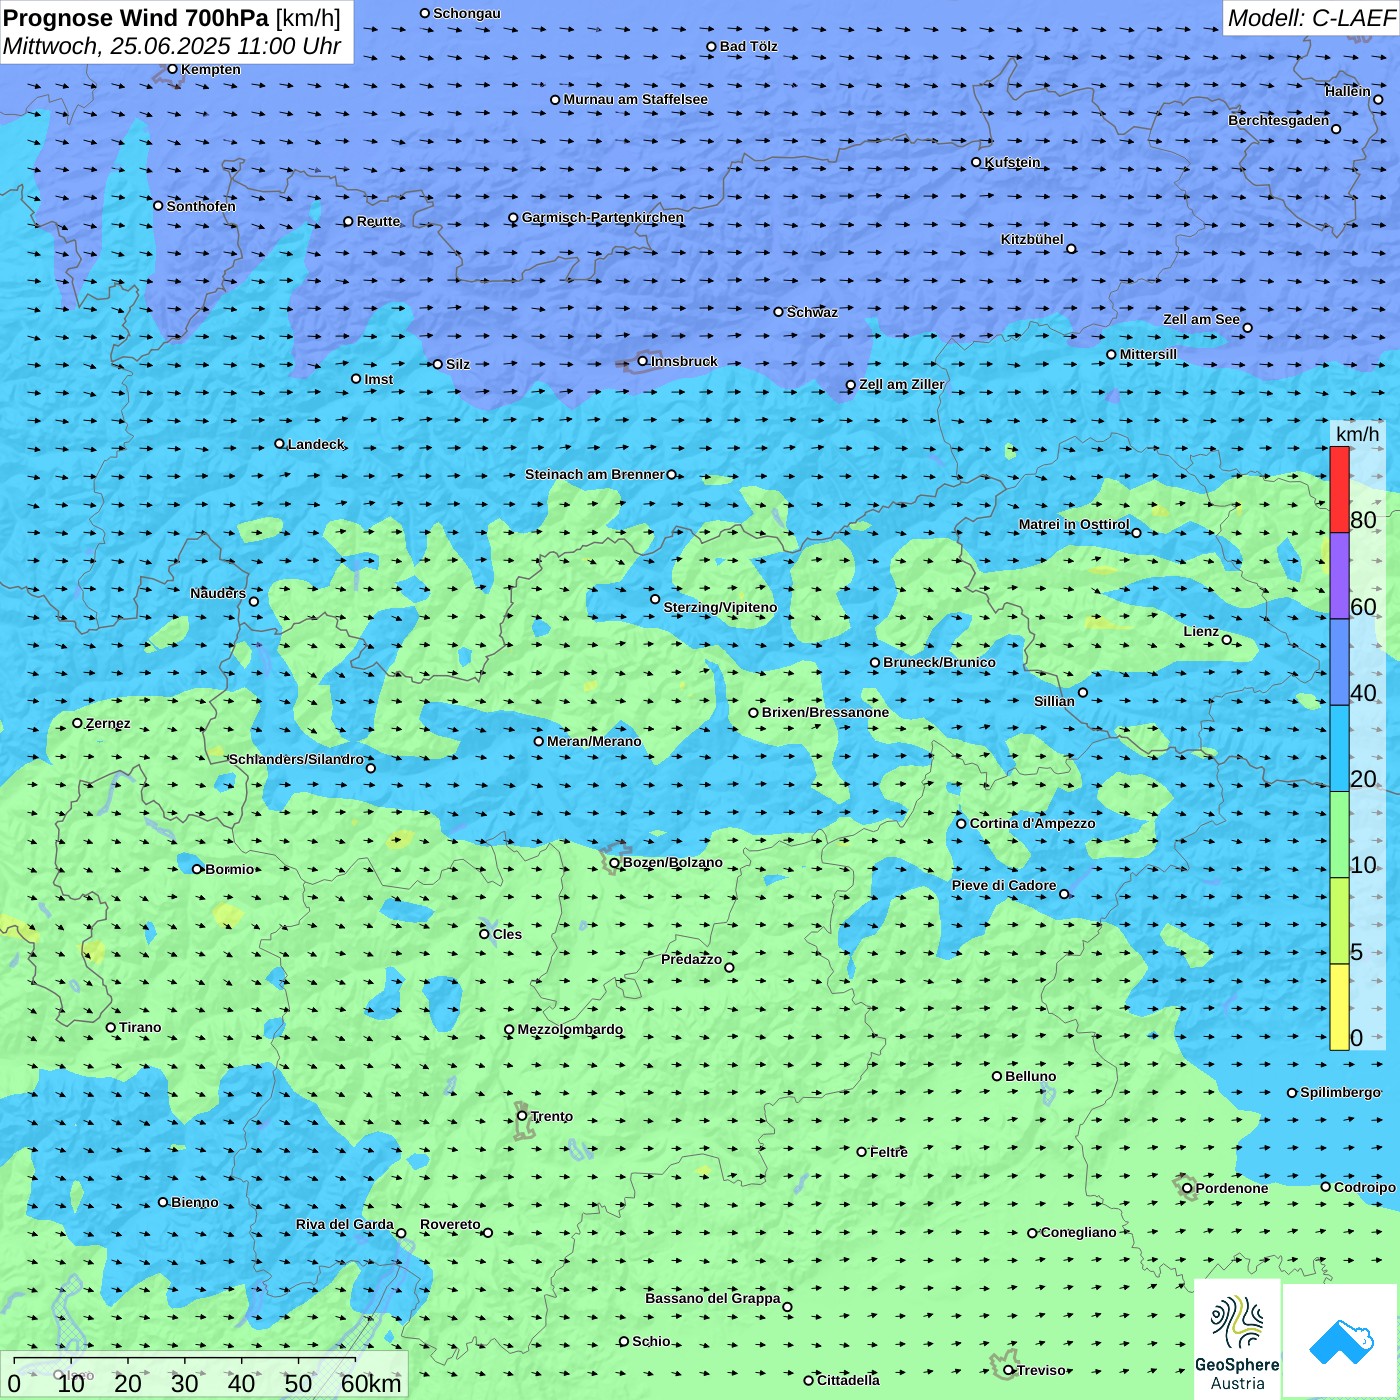Click the yellow 0-5 legend segment
Viewport: 1400px width, 1400px height.
click(x=1339, y=1007)
